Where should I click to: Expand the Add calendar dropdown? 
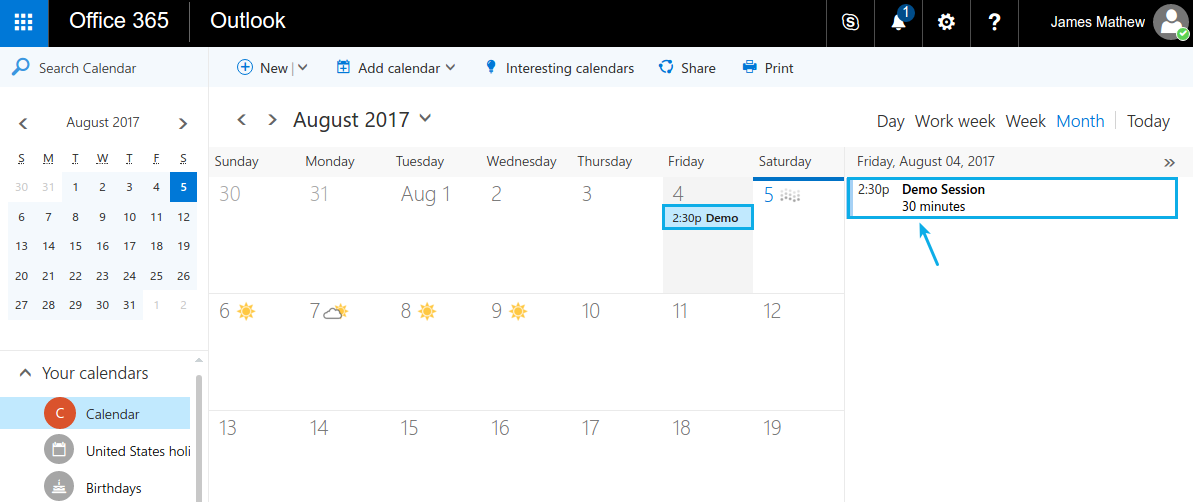(450, 68)
